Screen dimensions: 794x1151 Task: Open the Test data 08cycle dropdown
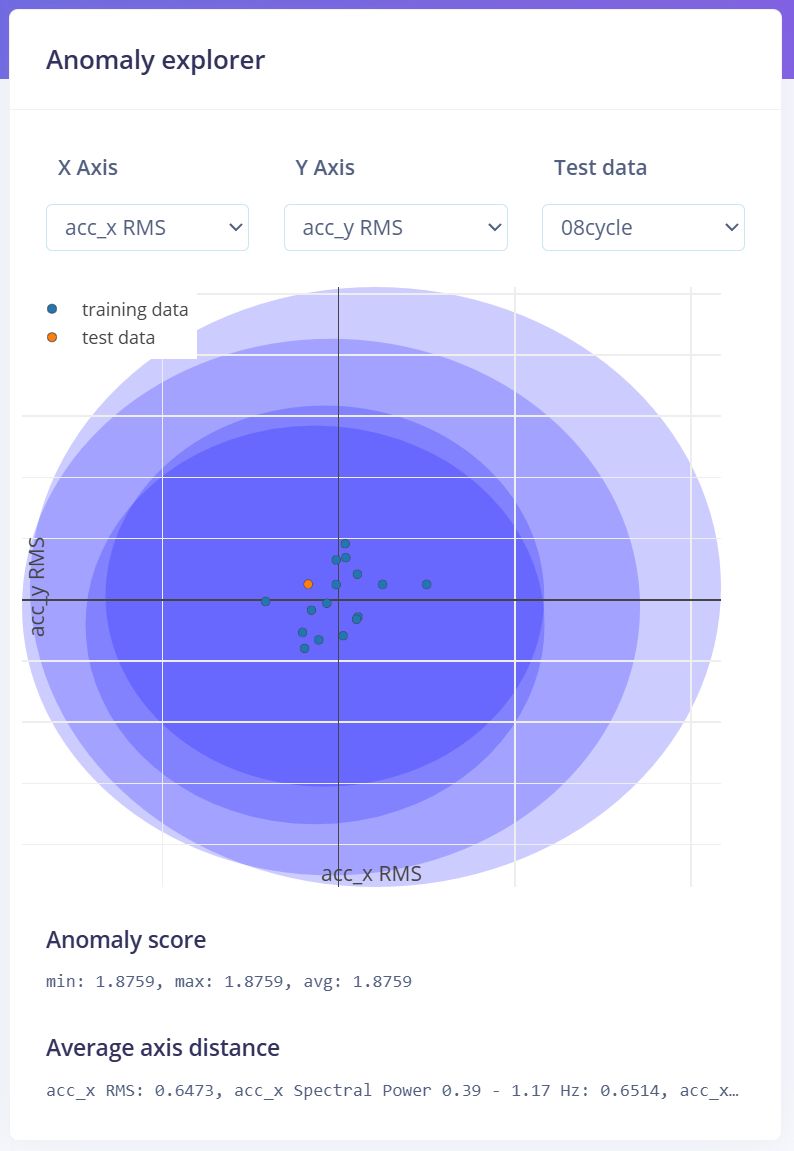coord(643,228)
